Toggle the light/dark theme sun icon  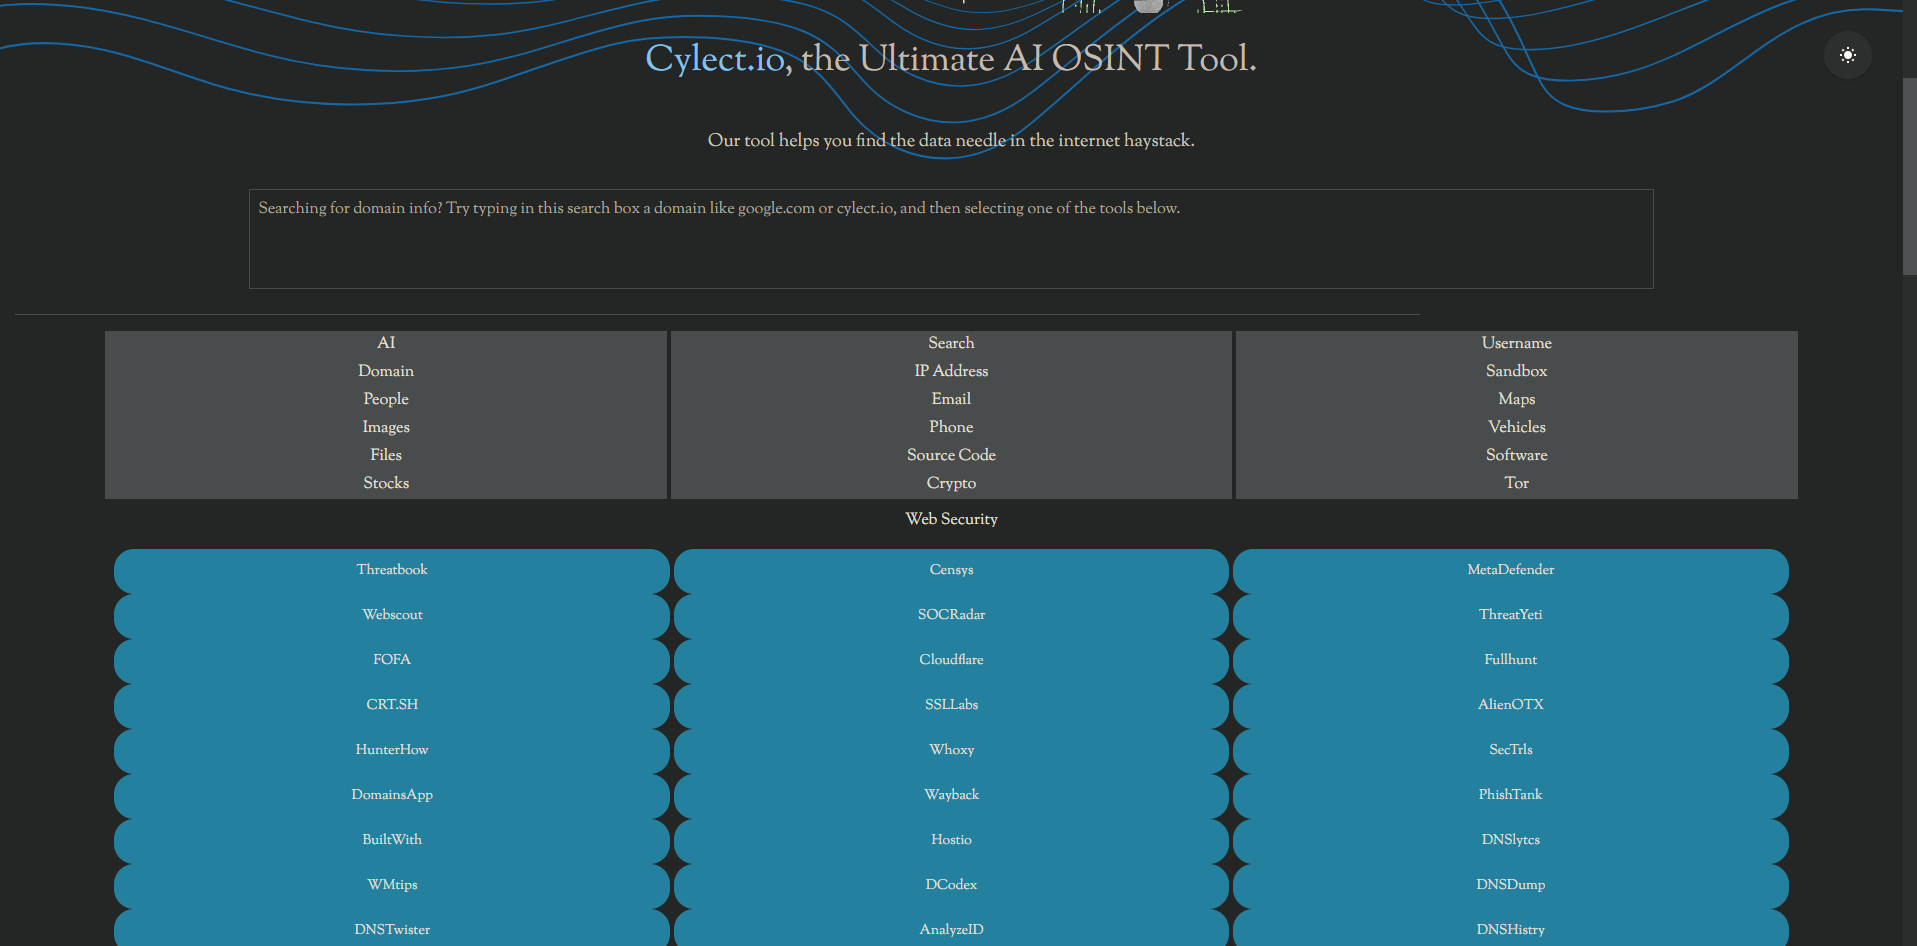1847,55
